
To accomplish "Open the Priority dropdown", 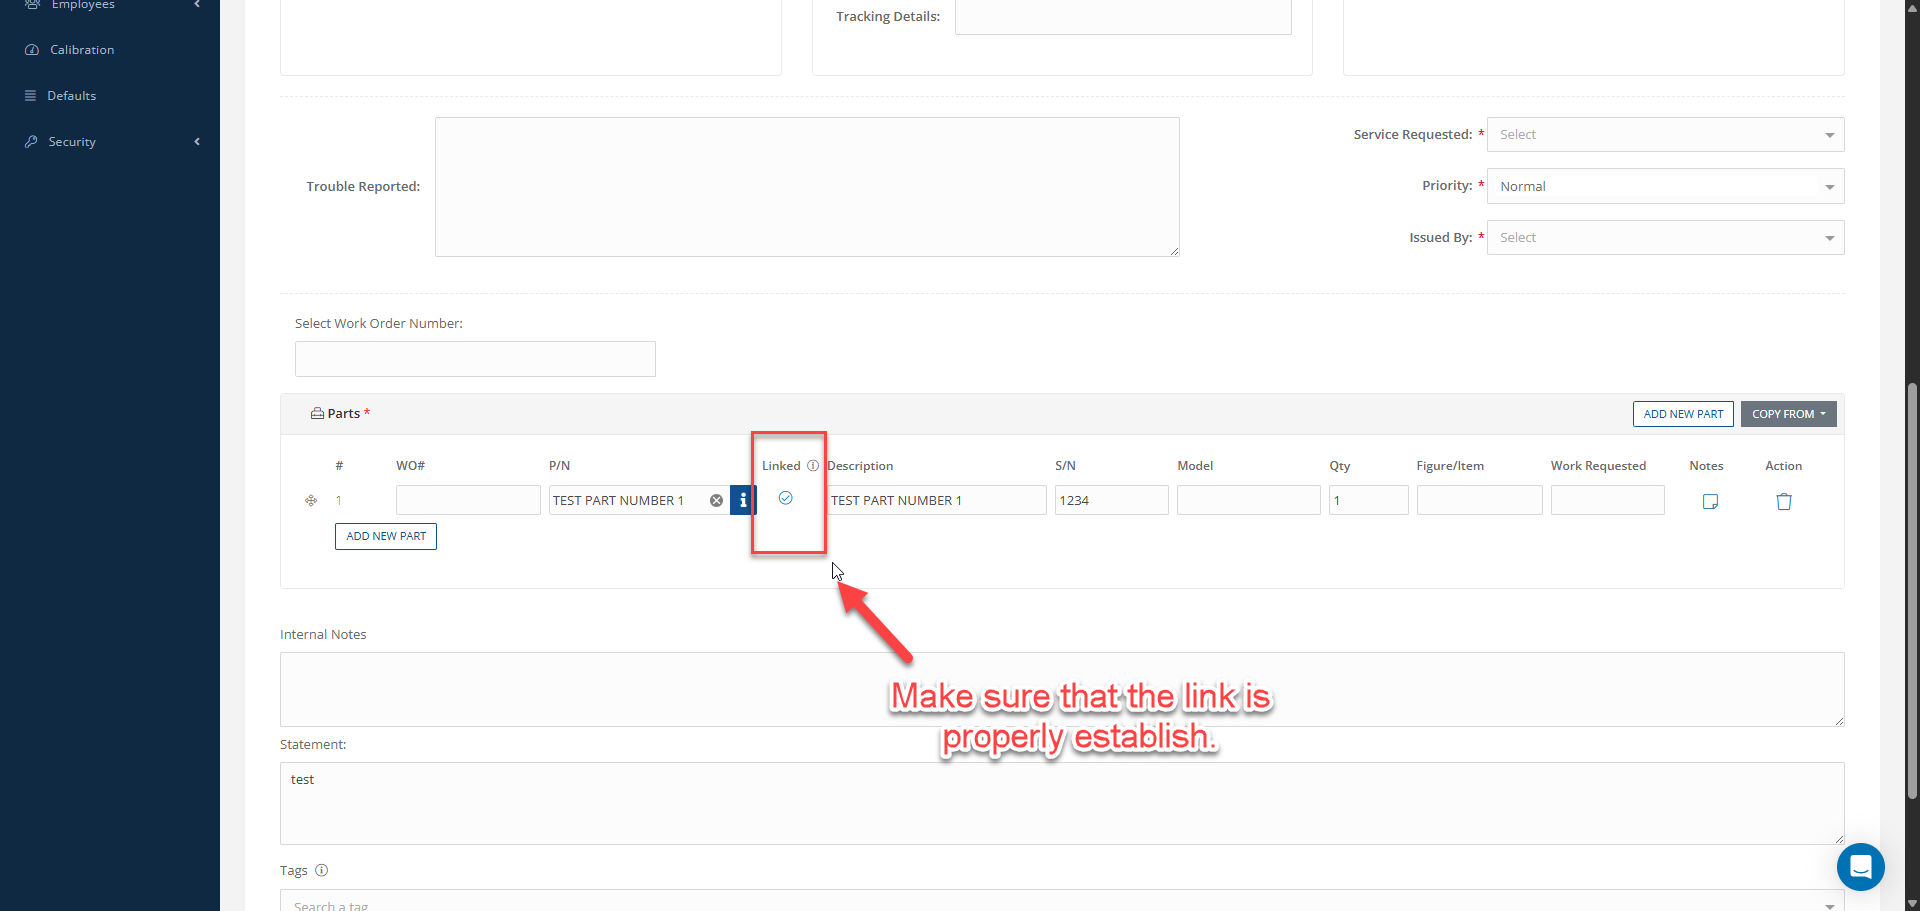I will coord(1665,187).
